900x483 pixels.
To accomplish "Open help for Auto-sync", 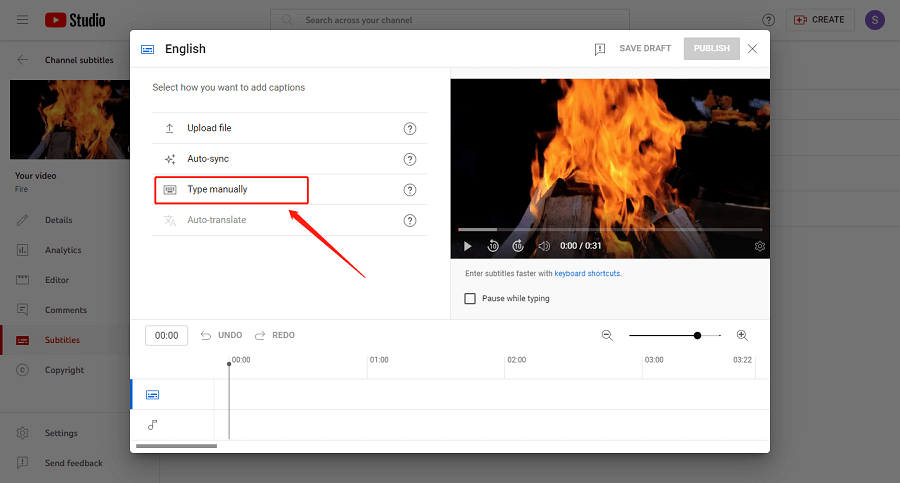I will (x=410, y=159).
